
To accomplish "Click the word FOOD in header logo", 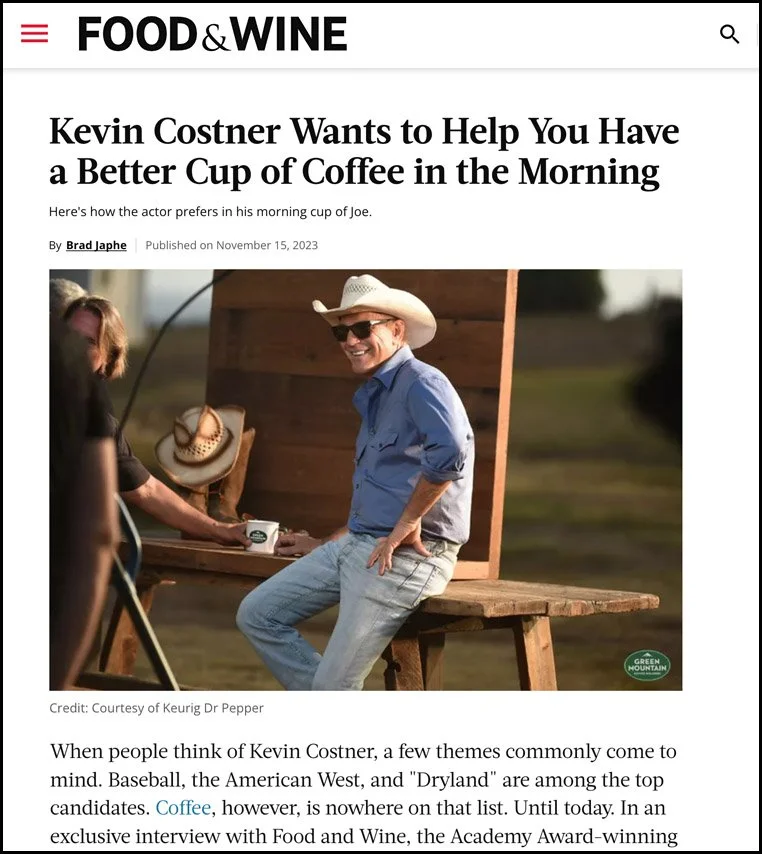I will coord(138,34).
